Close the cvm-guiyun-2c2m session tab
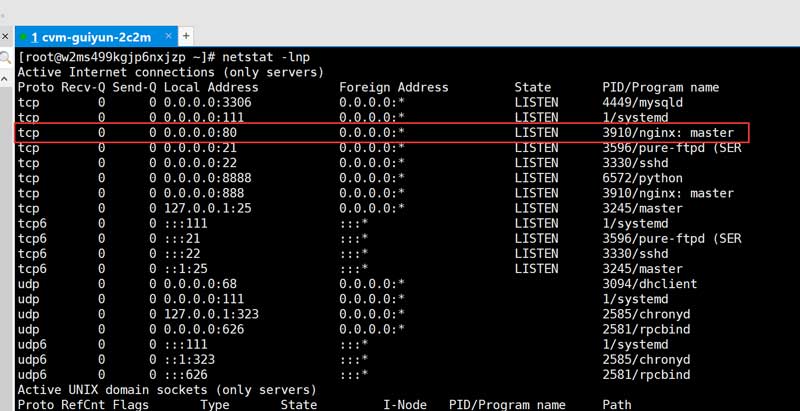Screen dimensions: 800x411 [170, 36]
